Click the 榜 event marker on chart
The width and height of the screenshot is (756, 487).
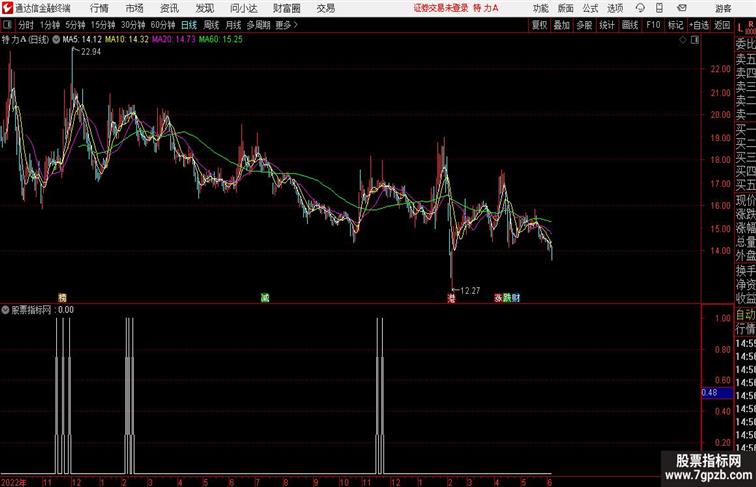(x=62, y=298)
